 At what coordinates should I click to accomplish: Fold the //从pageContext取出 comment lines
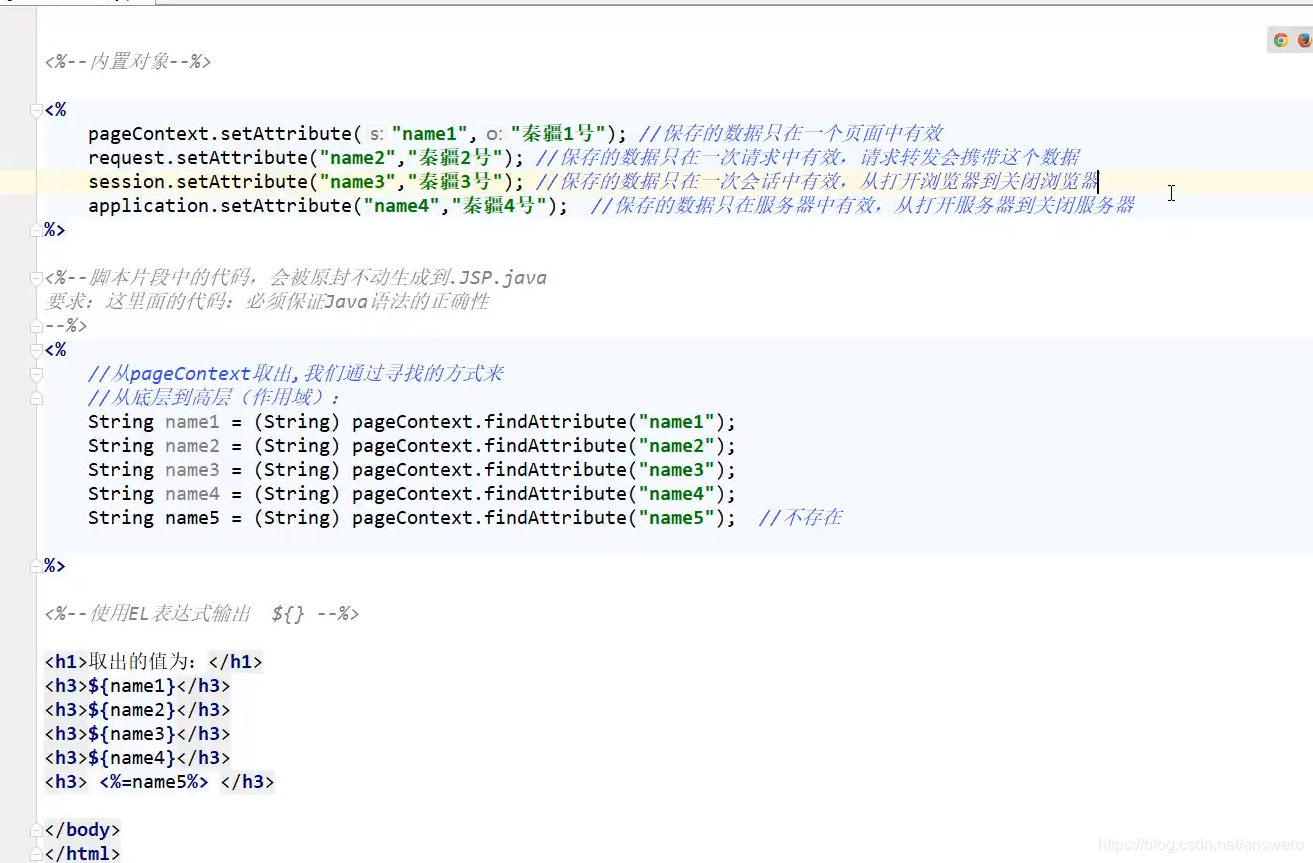coord(37,374)
